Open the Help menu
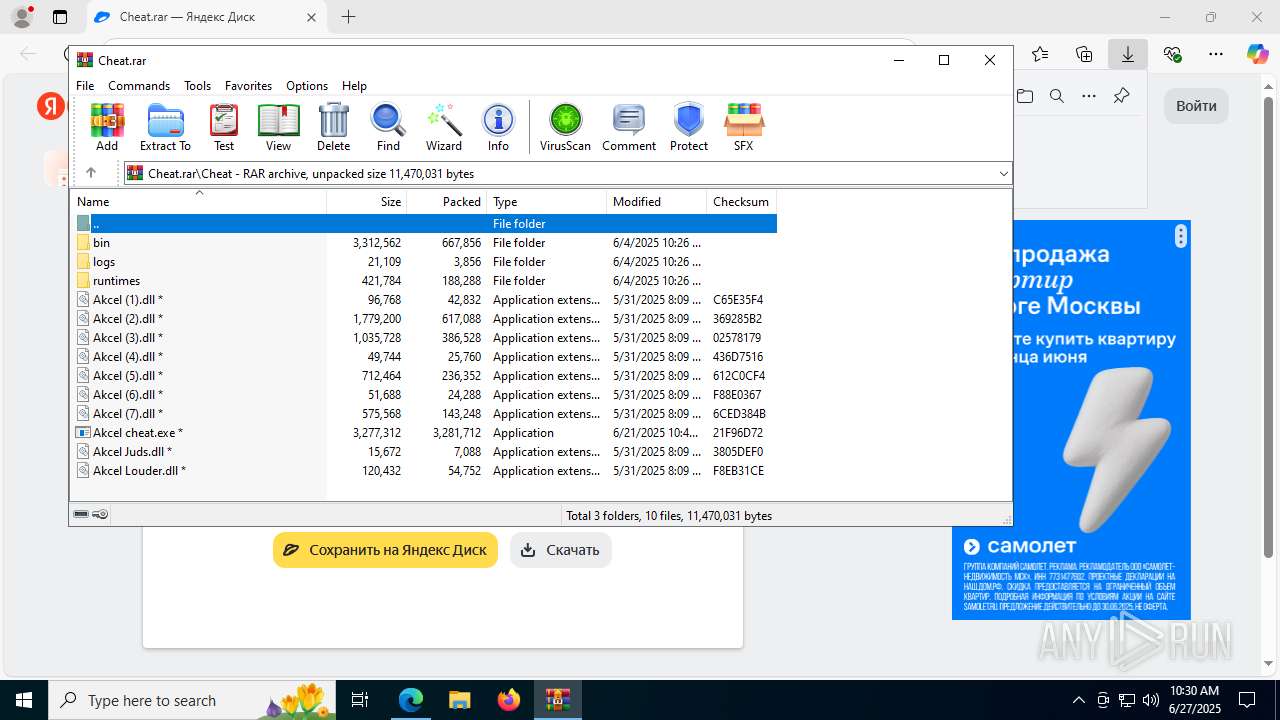 coord(354,86)
